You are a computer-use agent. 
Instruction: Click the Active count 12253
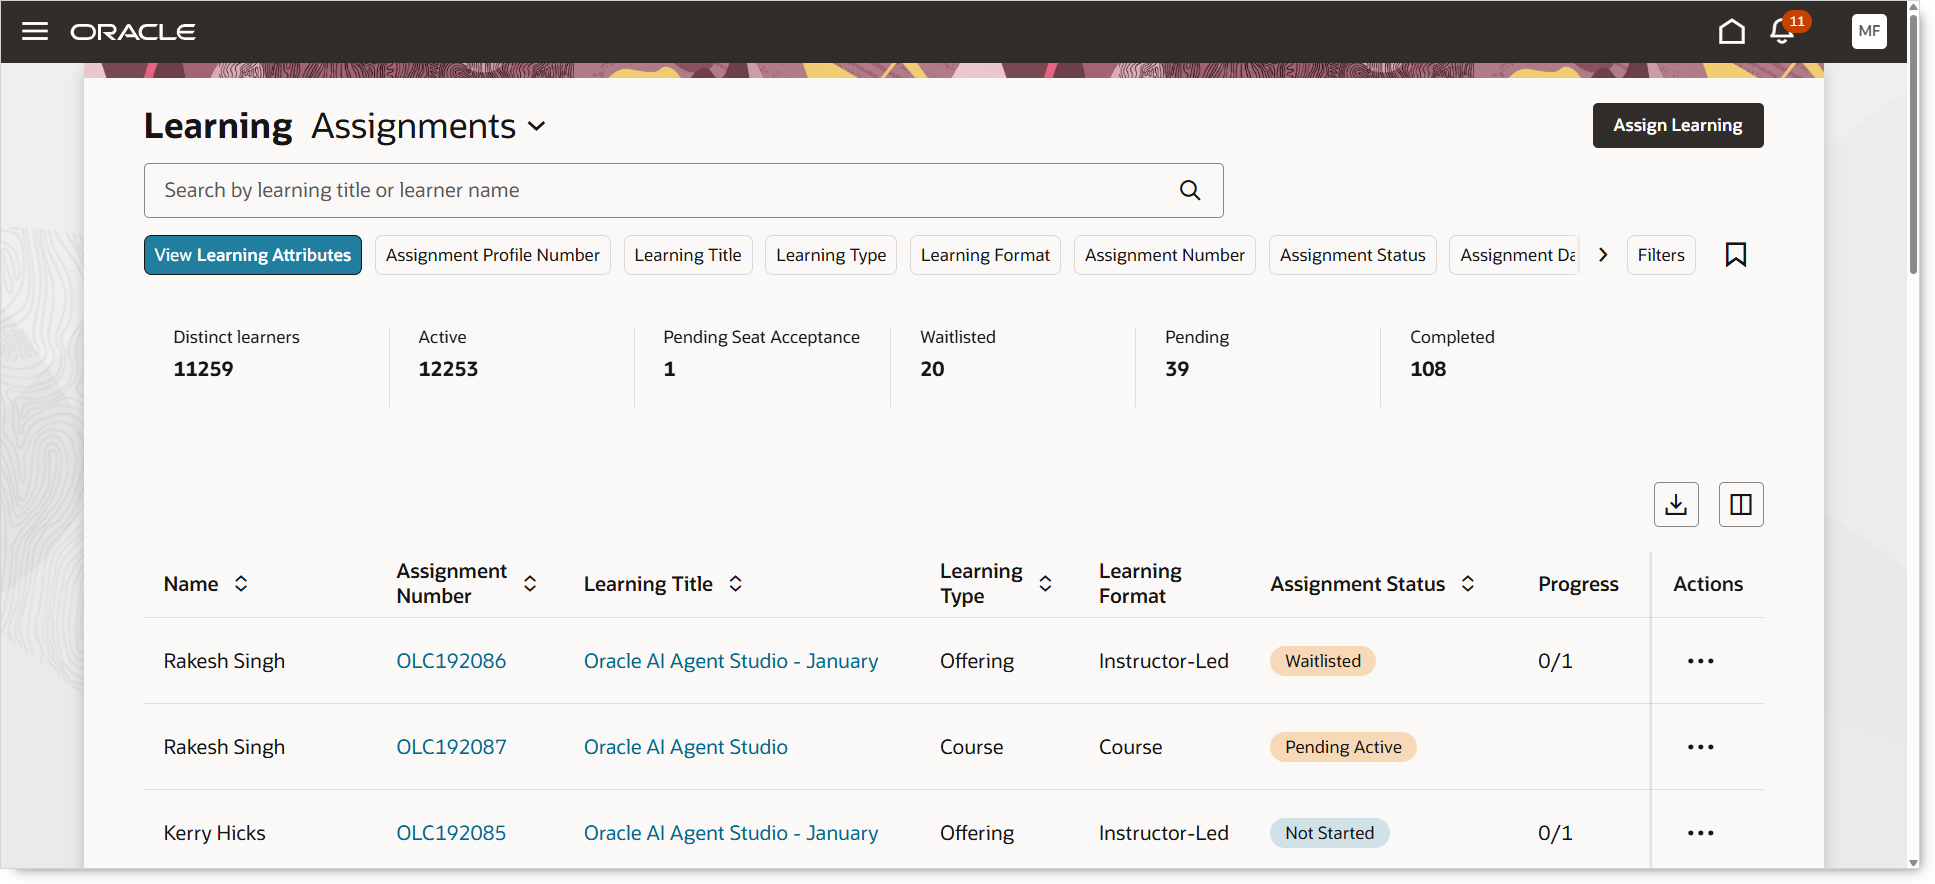[448, 369]
